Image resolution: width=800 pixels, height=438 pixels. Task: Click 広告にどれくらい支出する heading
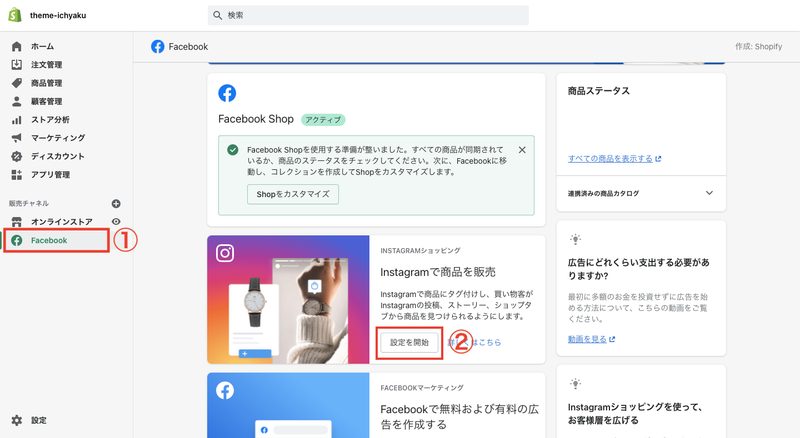[x=638, y=269]
